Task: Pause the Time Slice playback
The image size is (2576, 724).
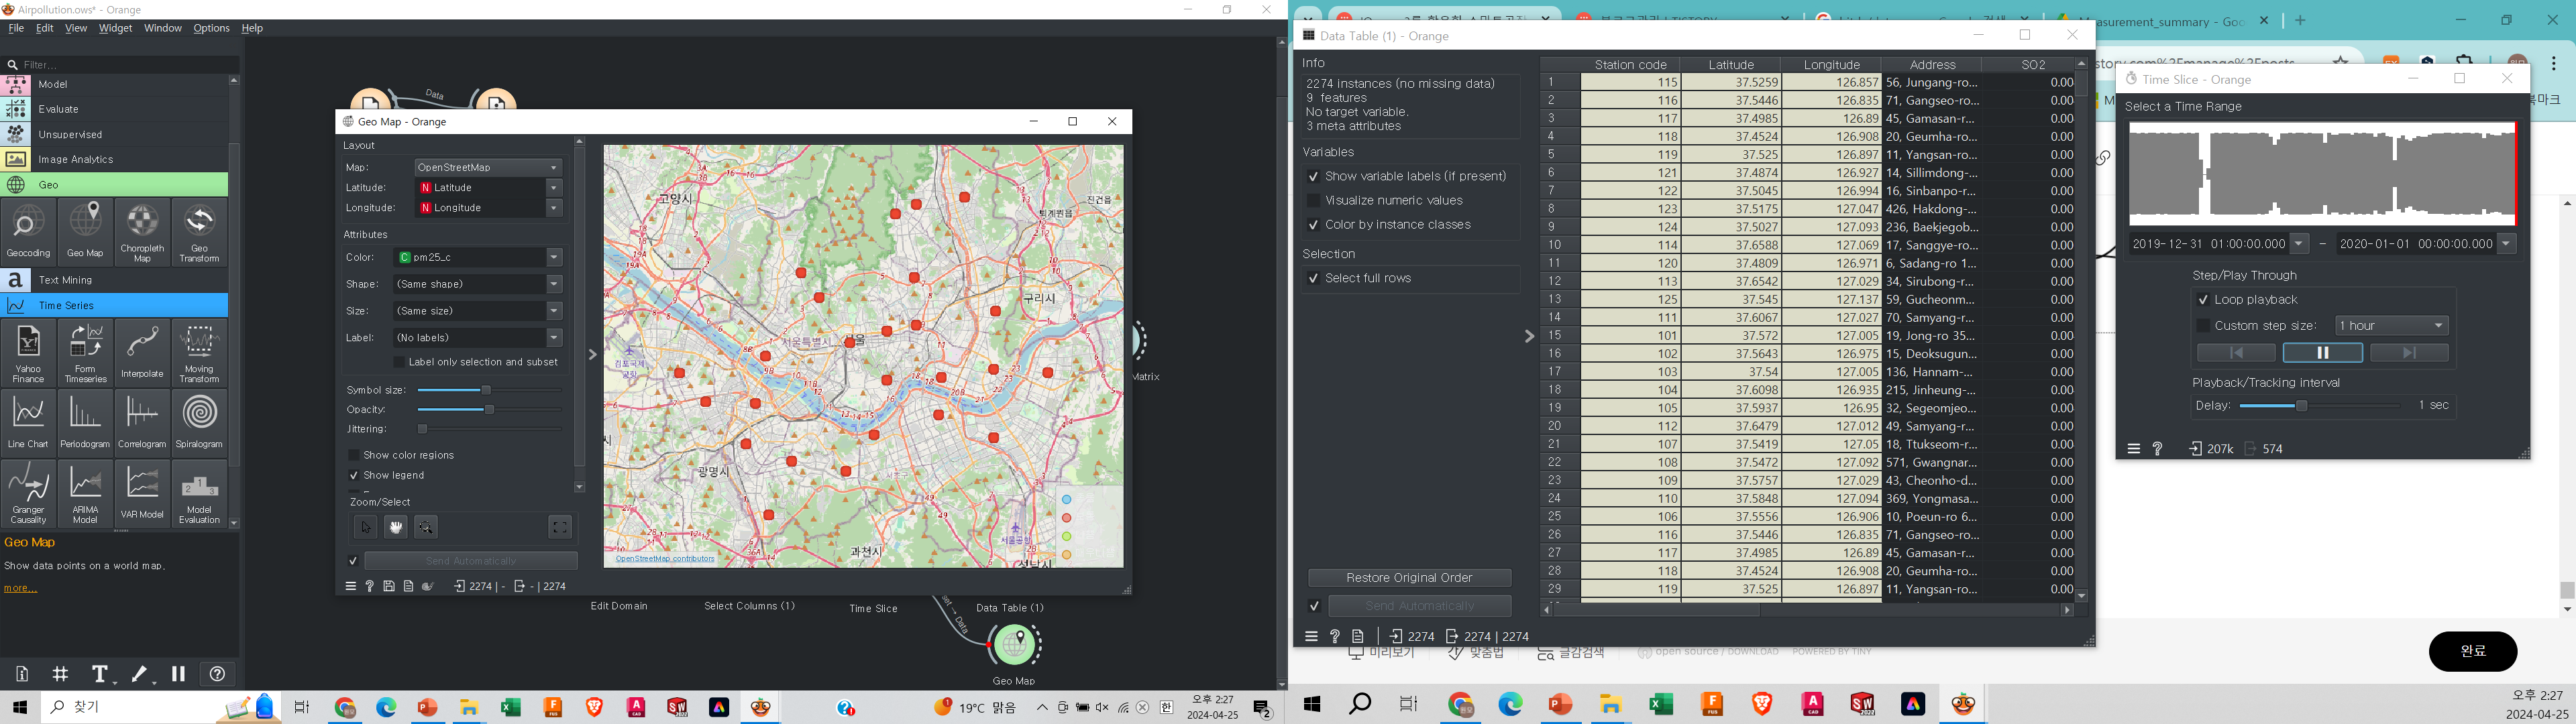Action: [x=2322, y=352]
